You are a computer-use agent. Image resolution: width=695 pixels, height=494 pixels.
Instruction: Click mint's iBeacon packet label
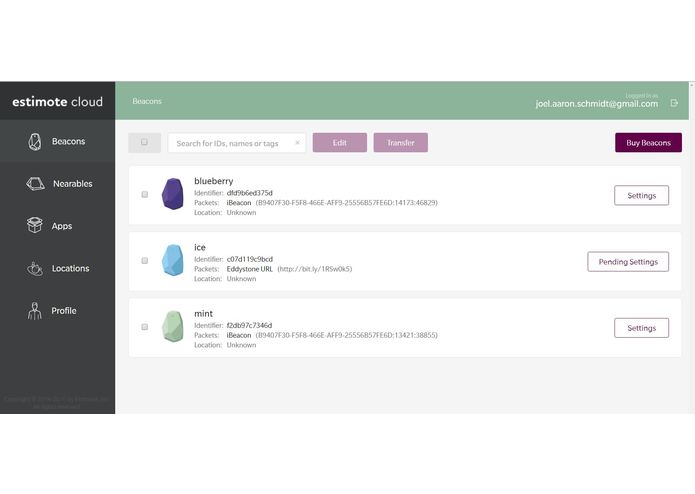click(239, 335)
